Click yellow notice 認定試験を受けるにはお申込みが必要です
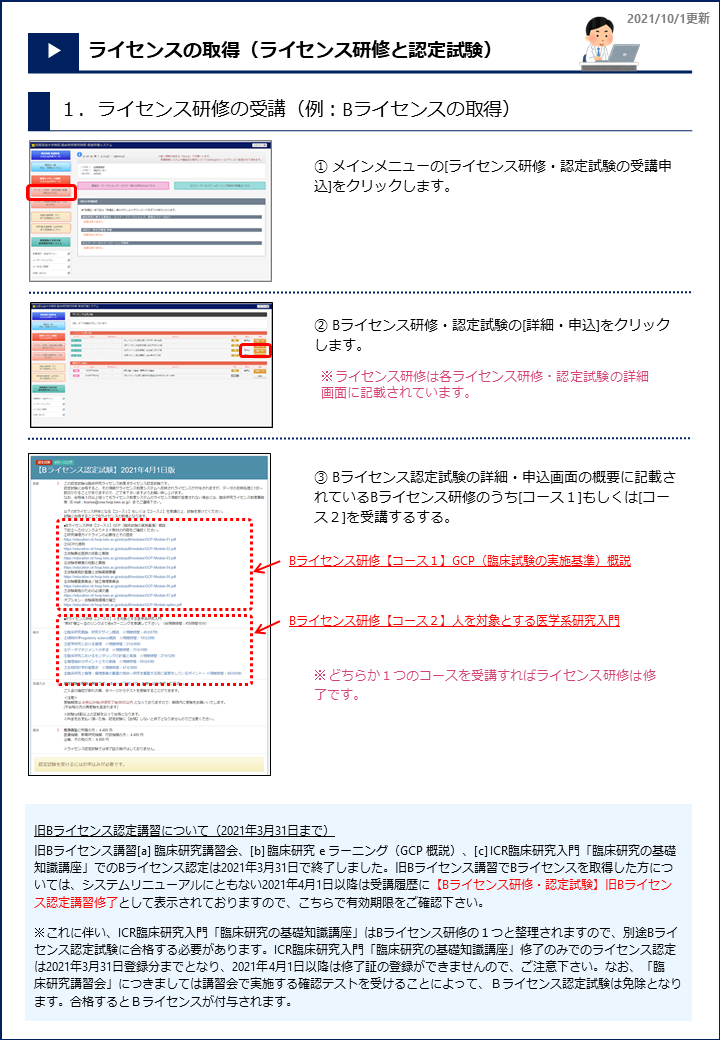The width and height of the screenshot is (720, 1040). click(149, 764)
